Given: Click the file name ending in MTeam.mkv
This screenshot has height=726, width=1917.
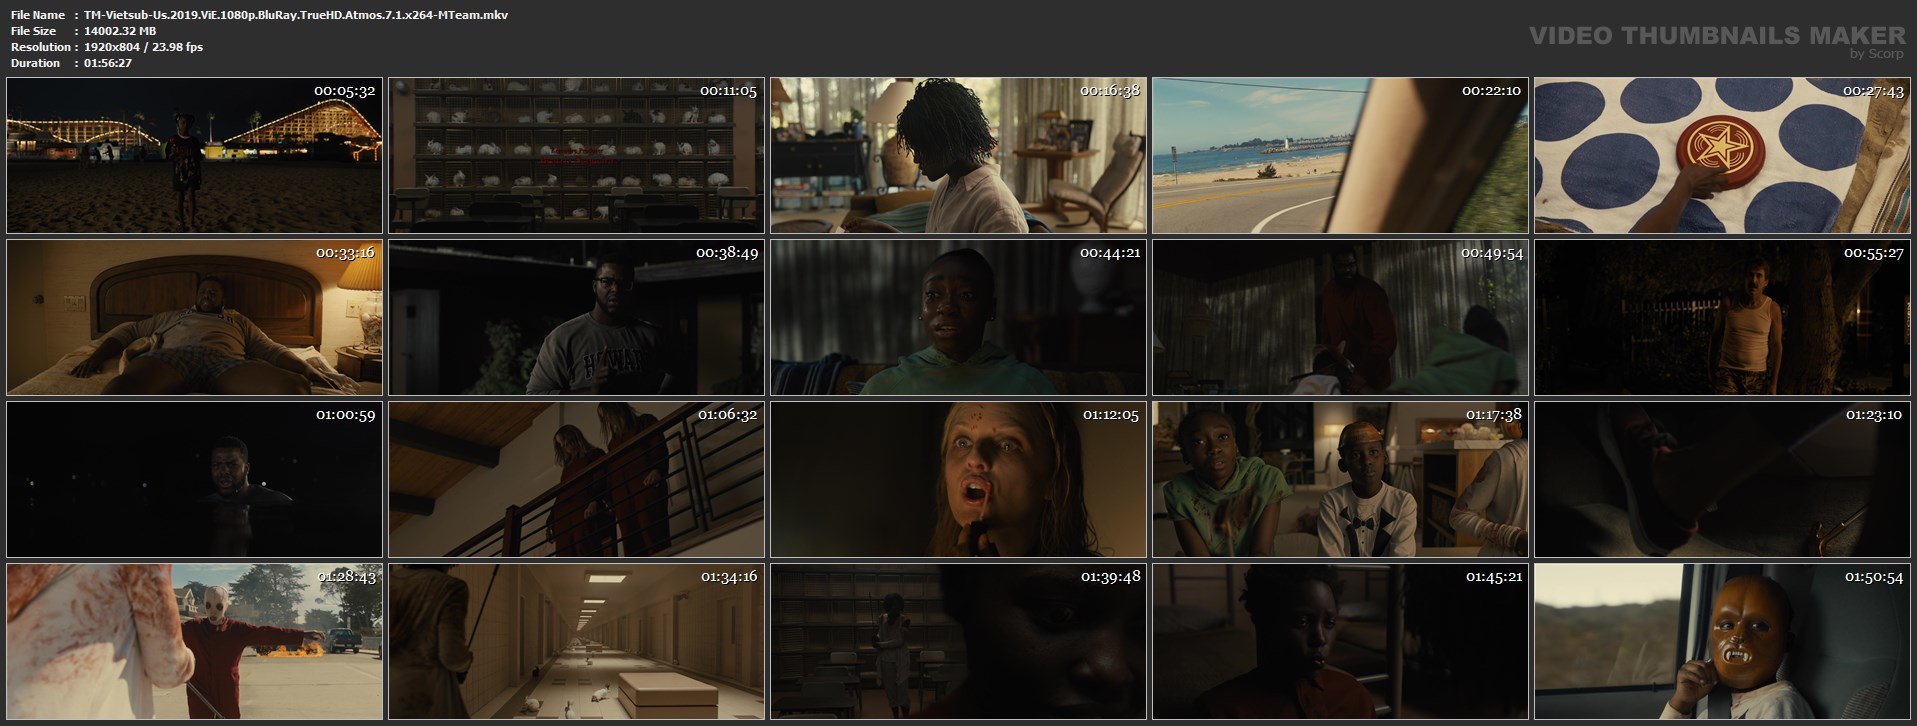Looking at the screenshot, I should [x=296, y=15].
